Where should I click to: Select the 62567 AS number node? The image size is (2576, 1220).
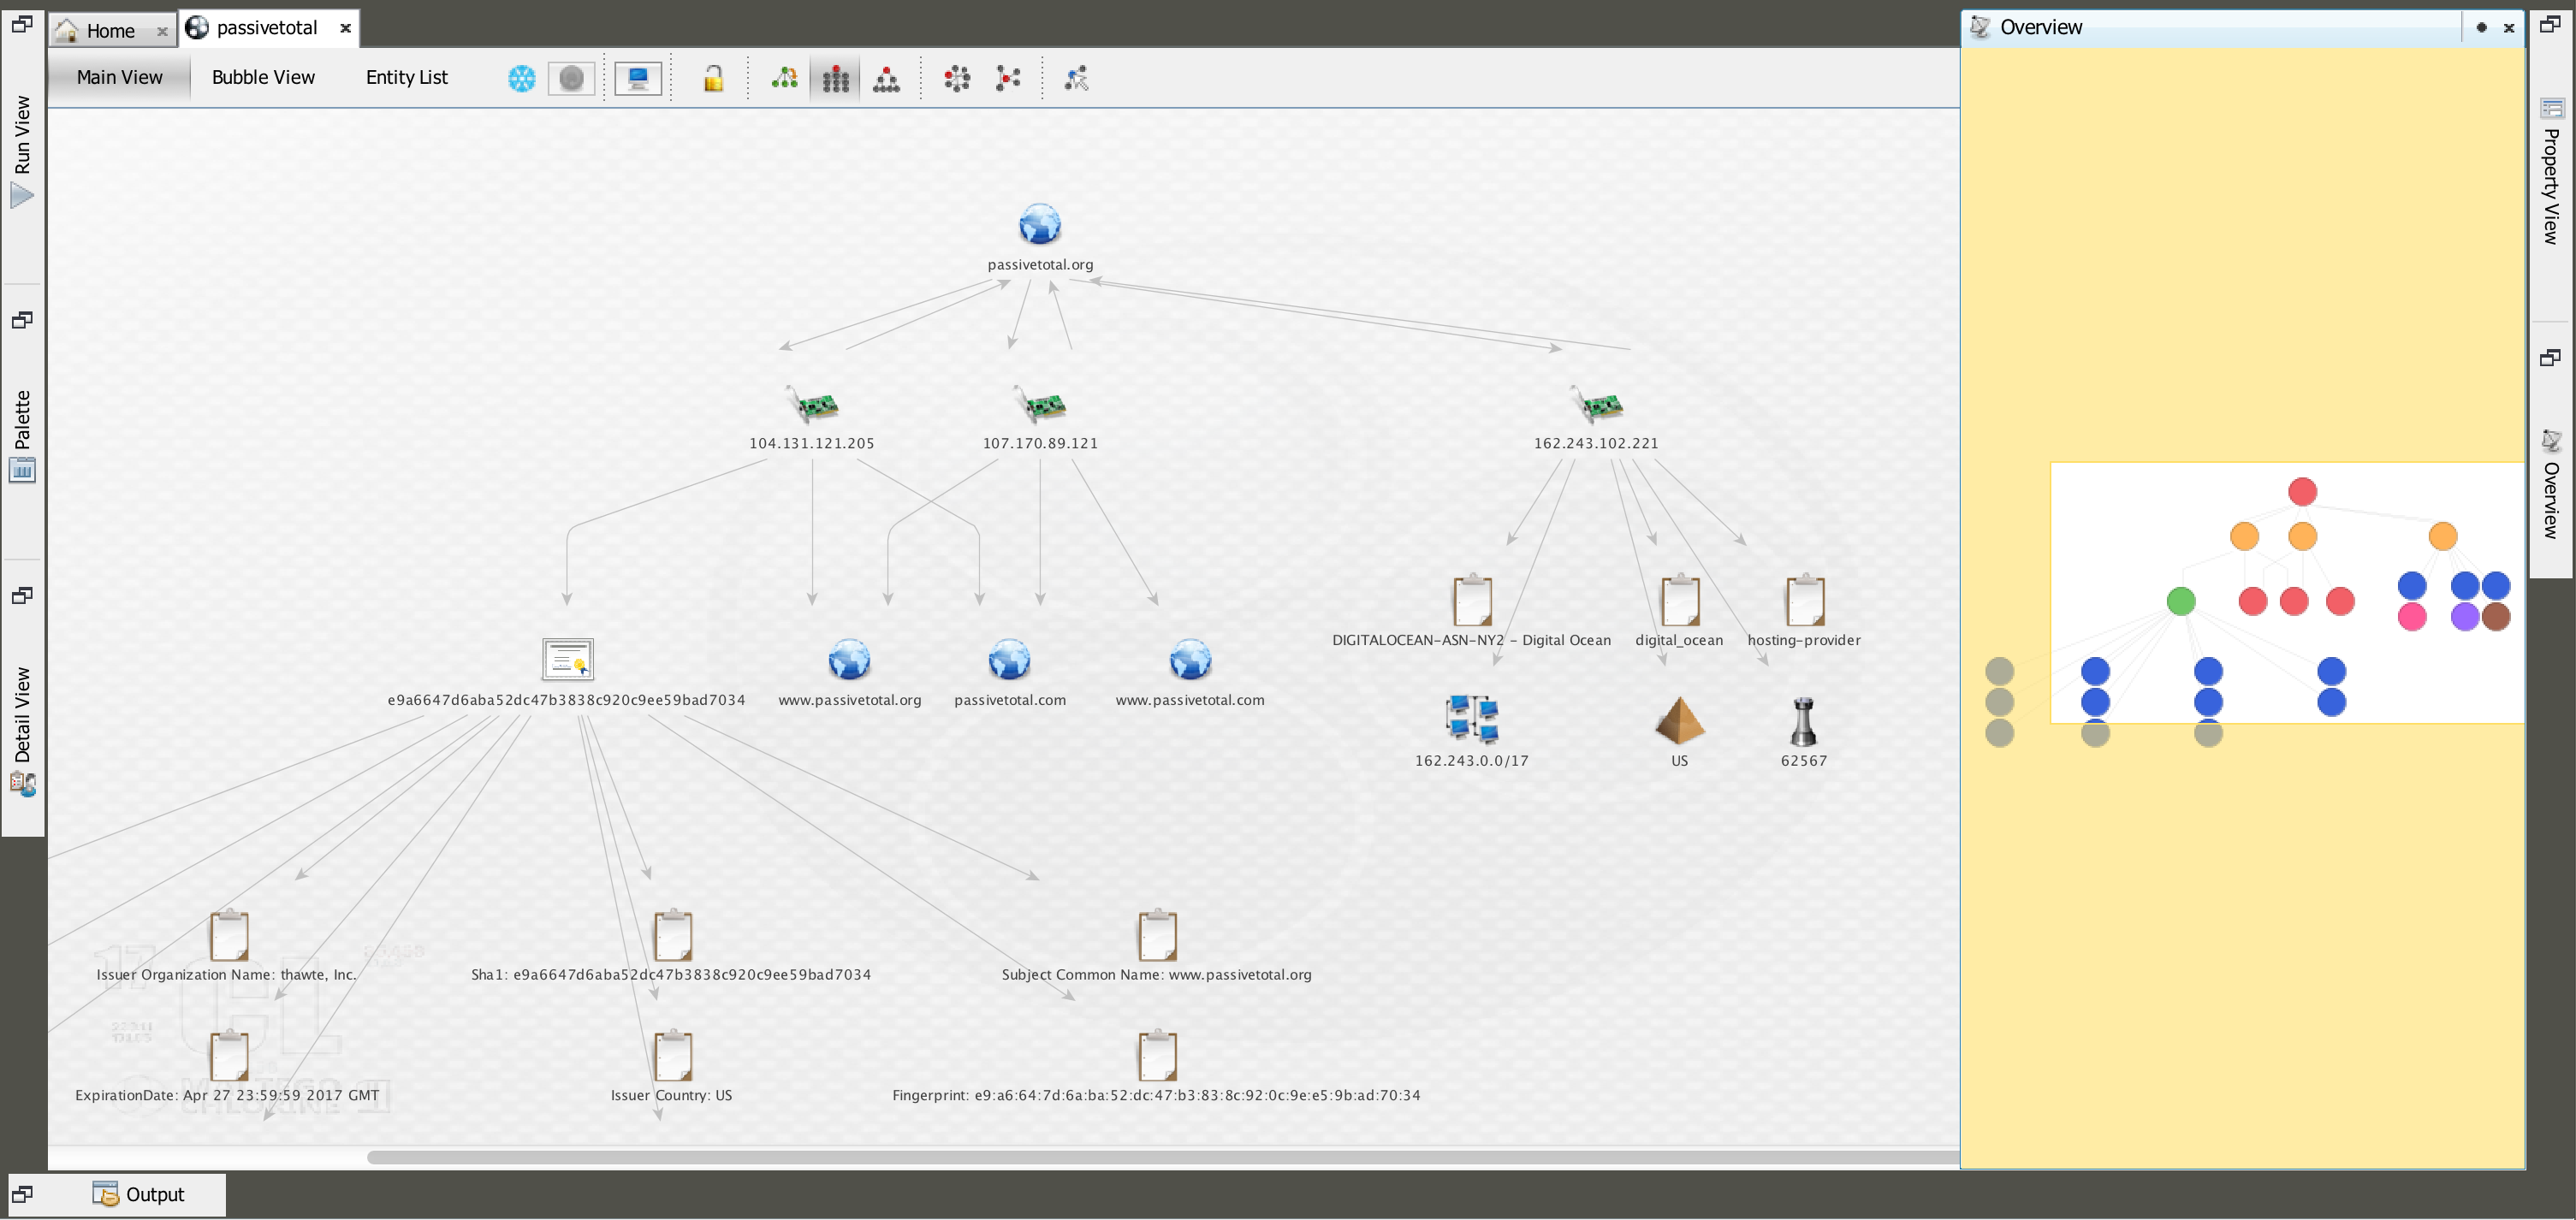click(x=1804, y=732)
